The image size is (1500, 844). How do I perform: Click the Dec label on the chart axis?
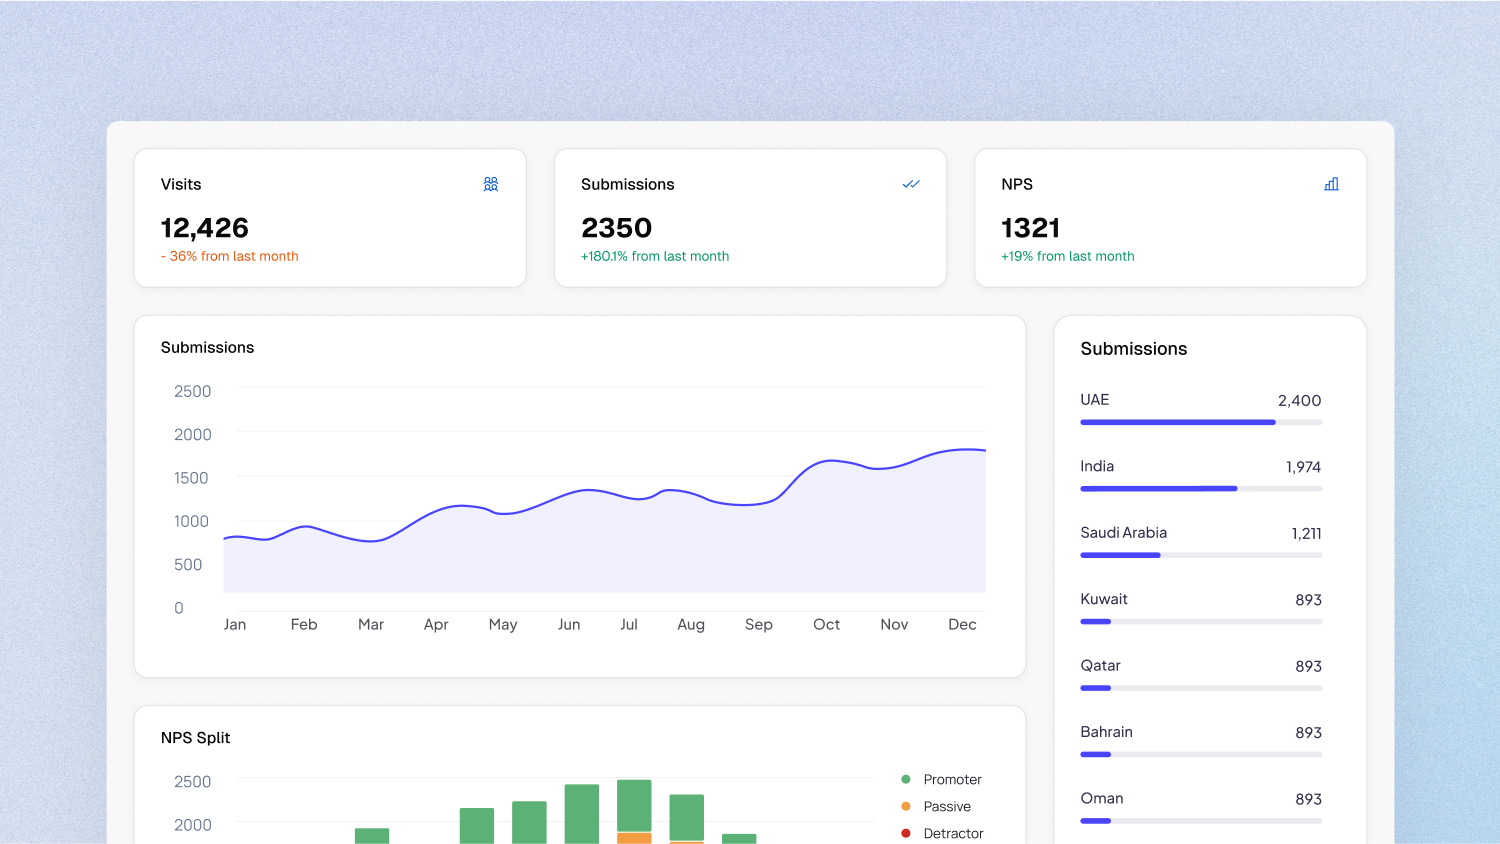click(x=962, y=624)
